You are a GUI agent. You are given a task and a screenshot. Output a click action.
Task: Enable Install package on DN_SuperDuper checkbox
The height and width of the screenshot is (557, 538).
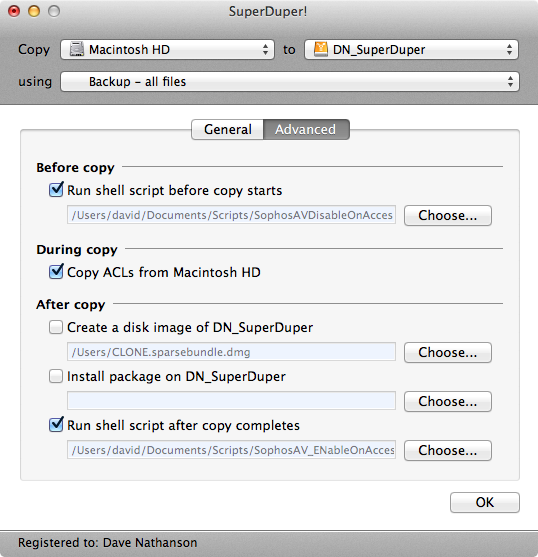[56, 376]
